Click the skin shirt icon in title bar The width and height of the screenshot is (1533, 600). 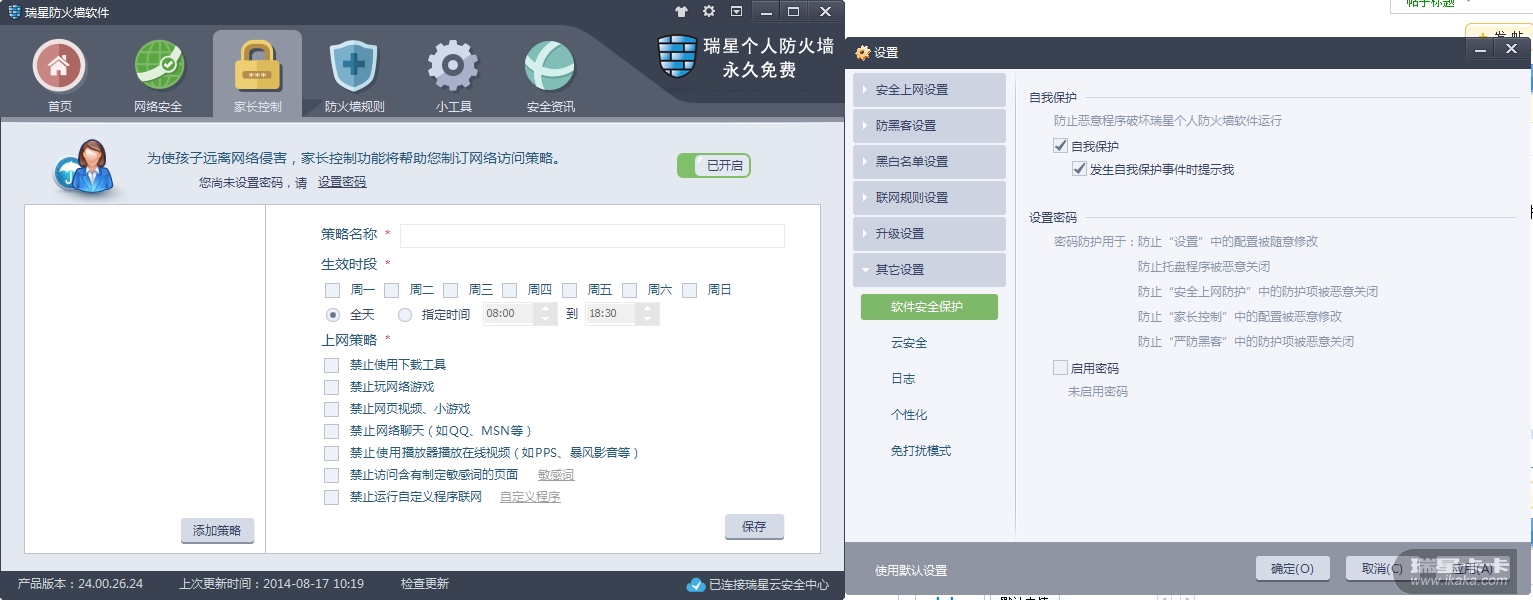(x=681, y=12)
